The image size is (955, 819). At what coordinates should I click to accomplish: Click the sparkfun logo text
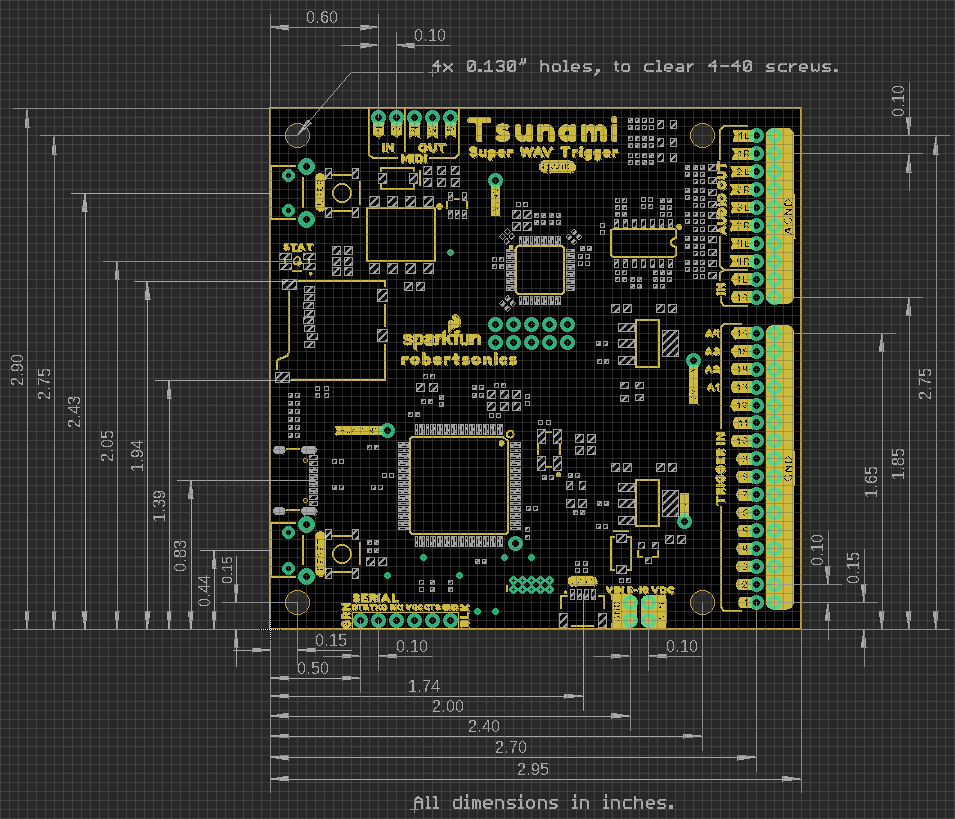click(442, 338)
